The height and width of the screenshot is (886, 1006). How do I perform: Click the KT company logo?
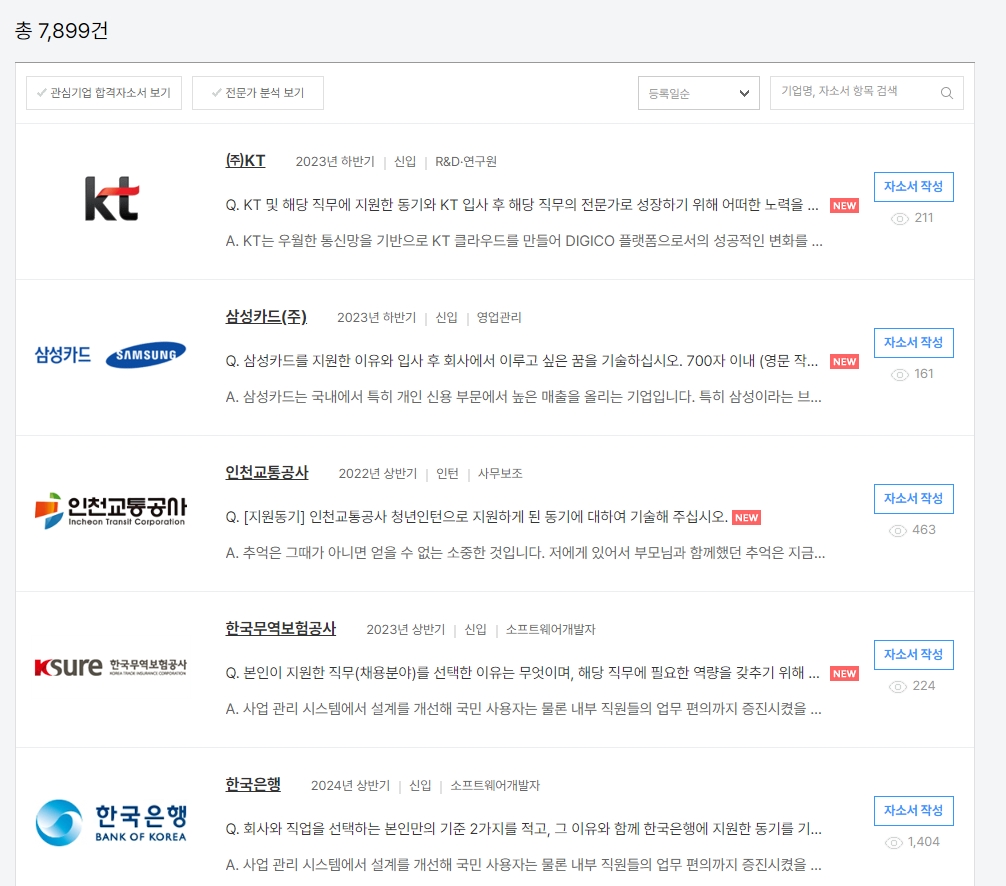tap(112, 199)
